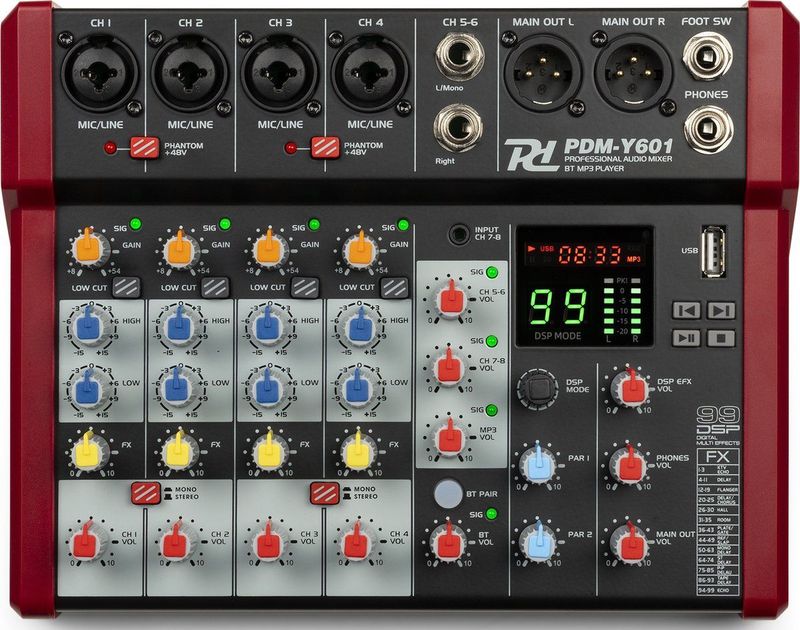Toggle the CH 4 low cut switch

pyautogui.click(x=394, y=287)
